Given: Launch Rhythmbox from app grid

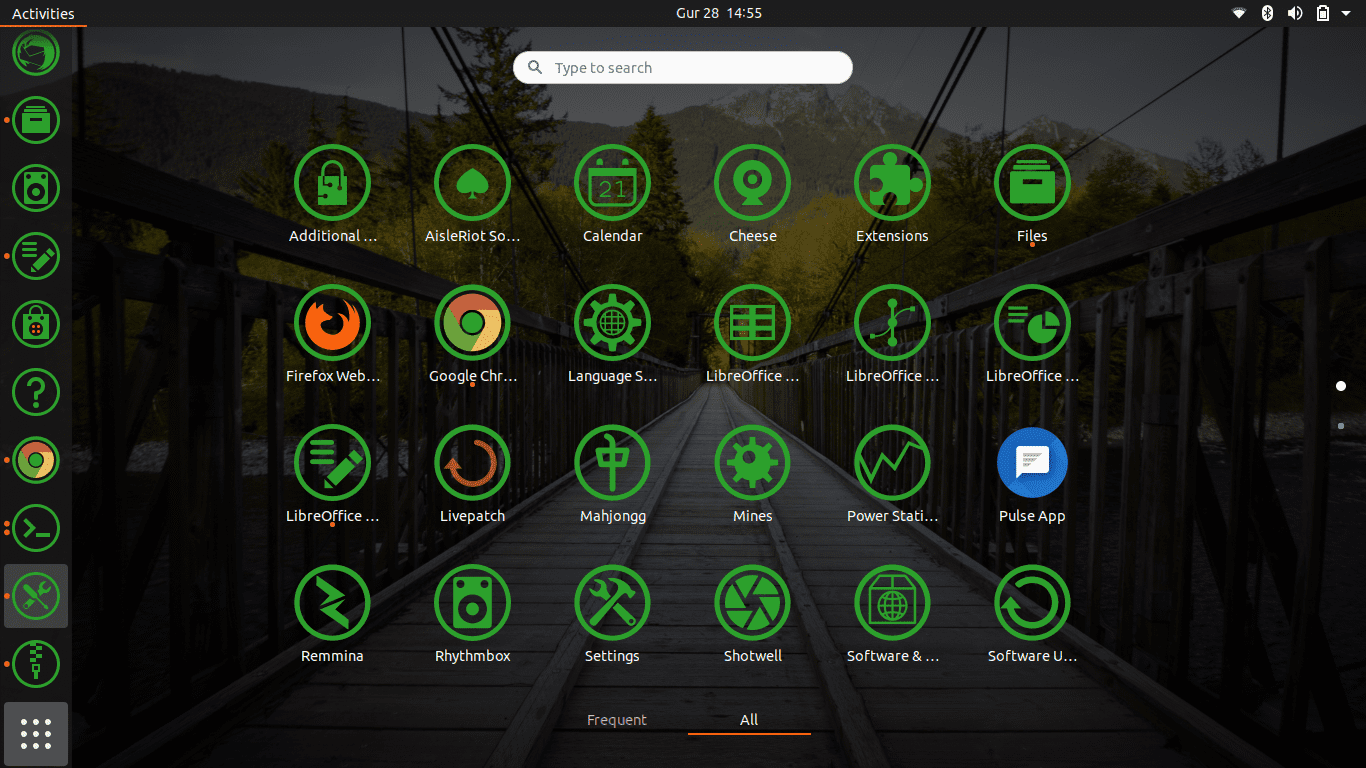Looking at the screenshot, I should pos(472,603).
